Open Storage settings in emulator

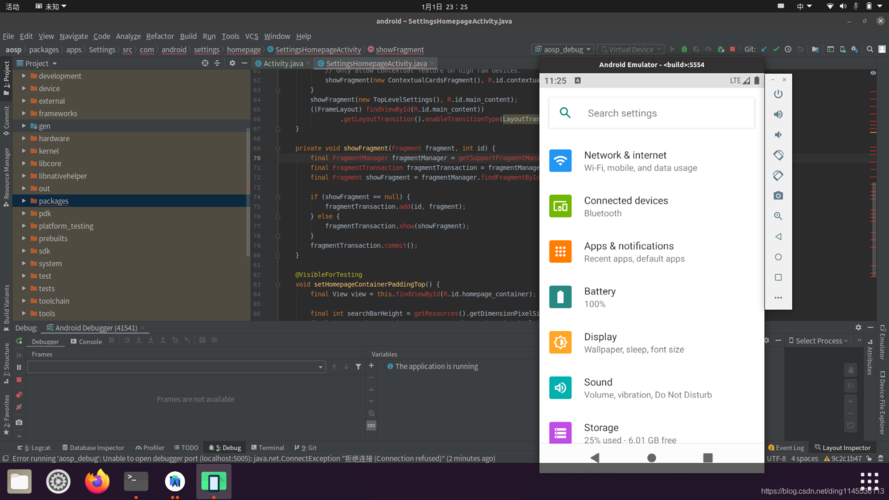point(651,432)
